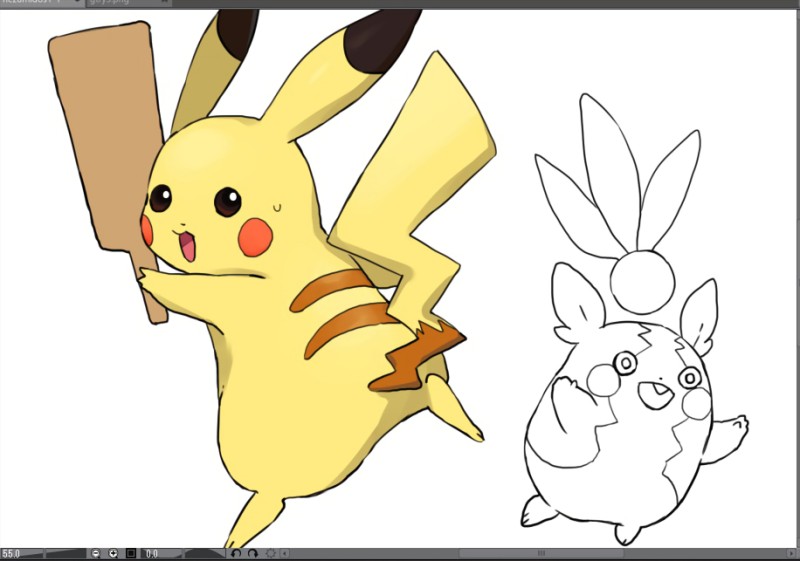
Task: Reset canvas rotation icon
Action: (270, 553)
